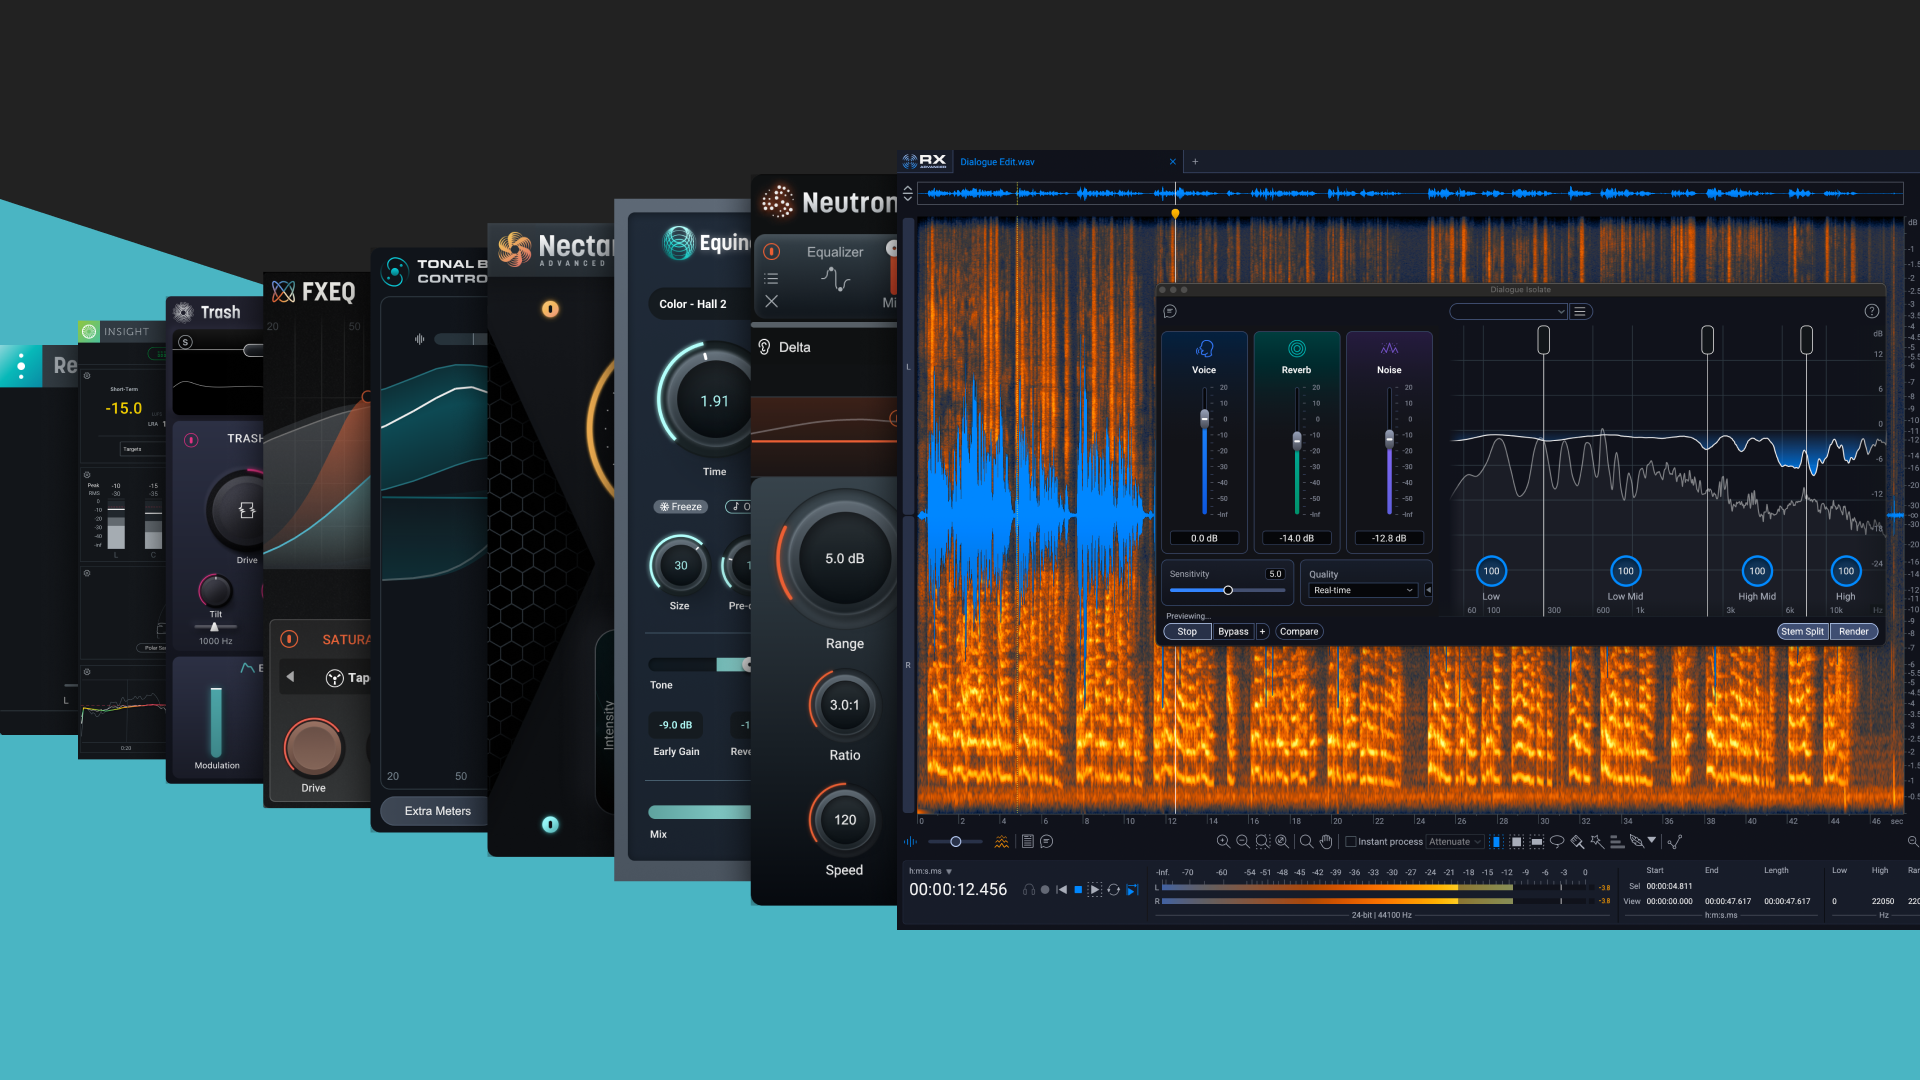Click the RX zoom in magnifier icon
The image size is (1920, 1080).
[1223, 842]
